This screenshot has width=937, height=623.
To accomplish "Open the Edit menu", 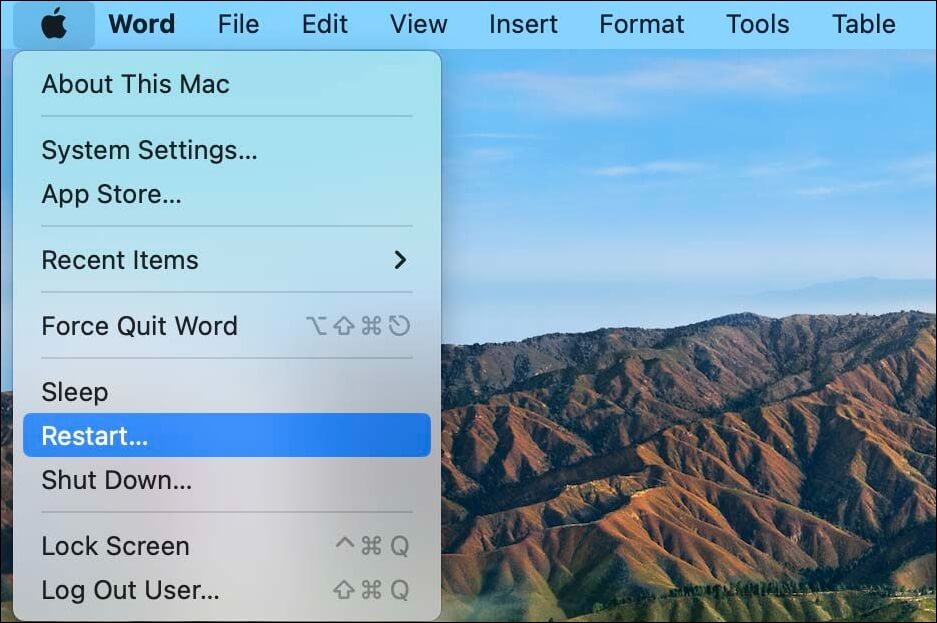I will (x=324, y=24).
